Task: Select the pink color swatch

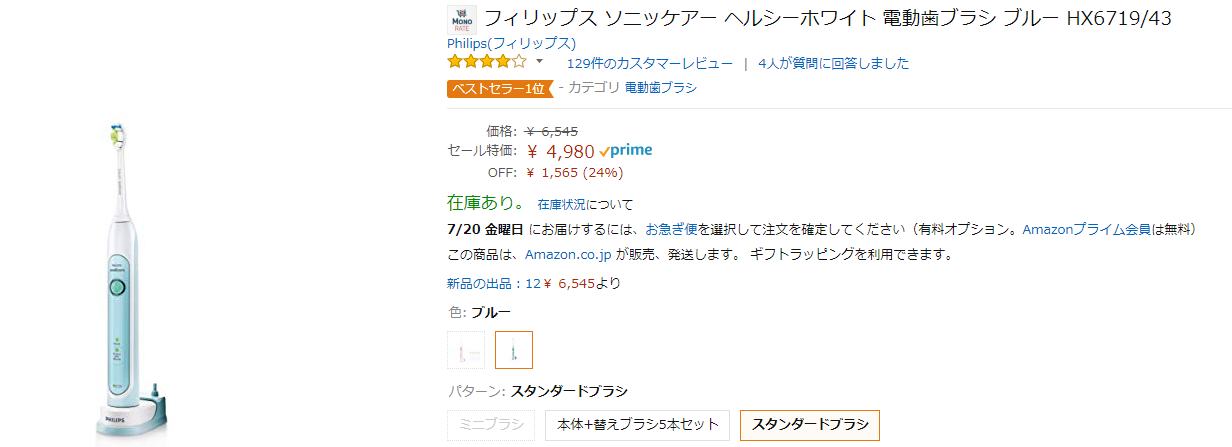Action: [x=465, y=350]
